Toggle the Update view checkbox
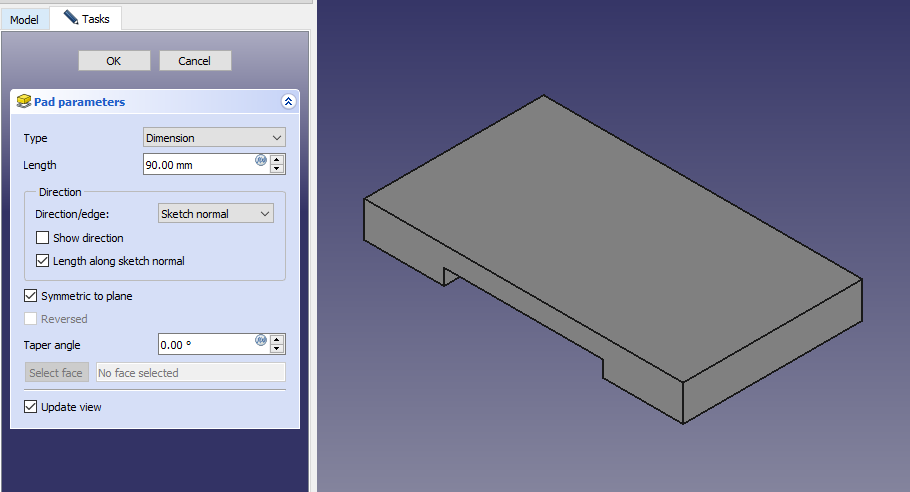The height and width of the screenshot is (492, 910). point(31,407)
